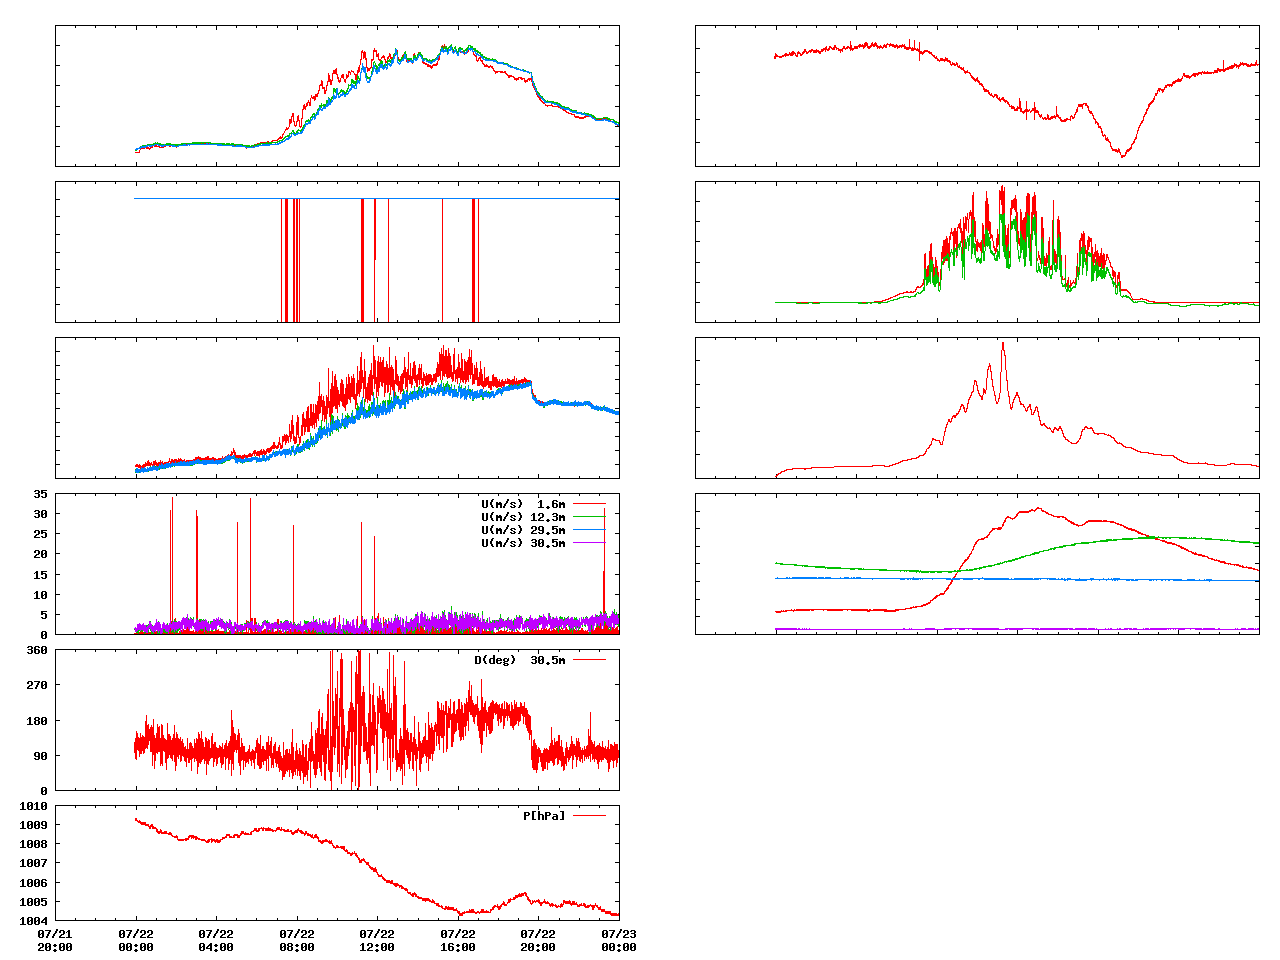Click the "P[hPa]" legend label
Viewport: 1280px width, 960px height.
click(x=544, y=816)
